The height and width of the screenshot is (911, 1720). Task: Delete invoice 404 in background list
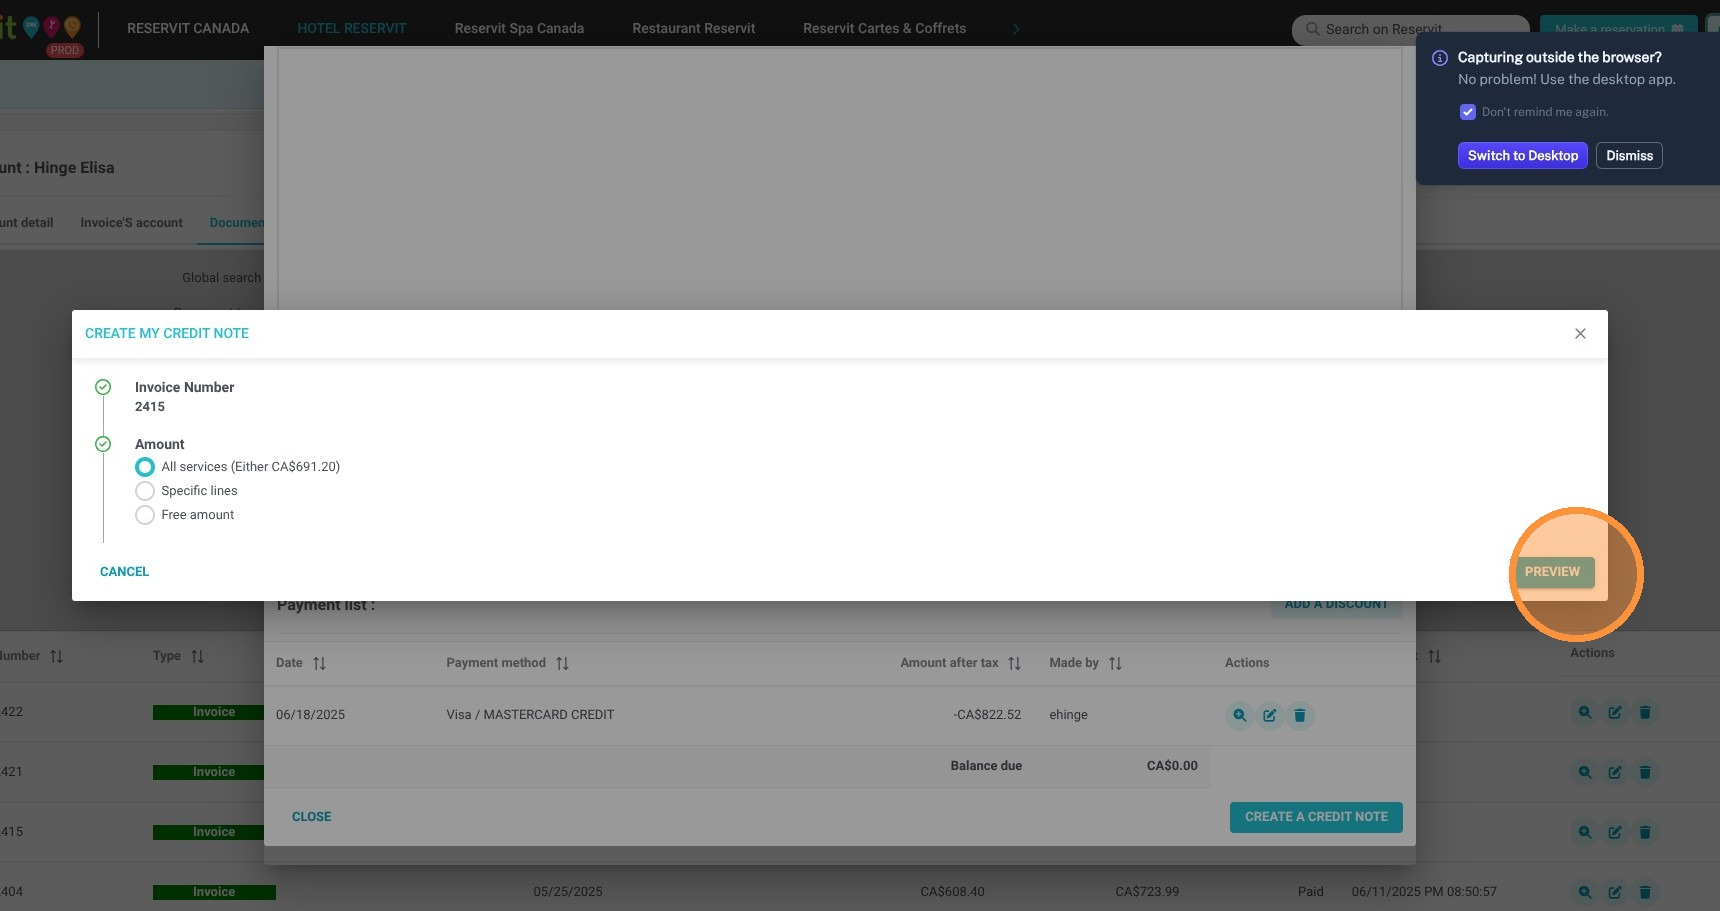[x=1644, y=892]
